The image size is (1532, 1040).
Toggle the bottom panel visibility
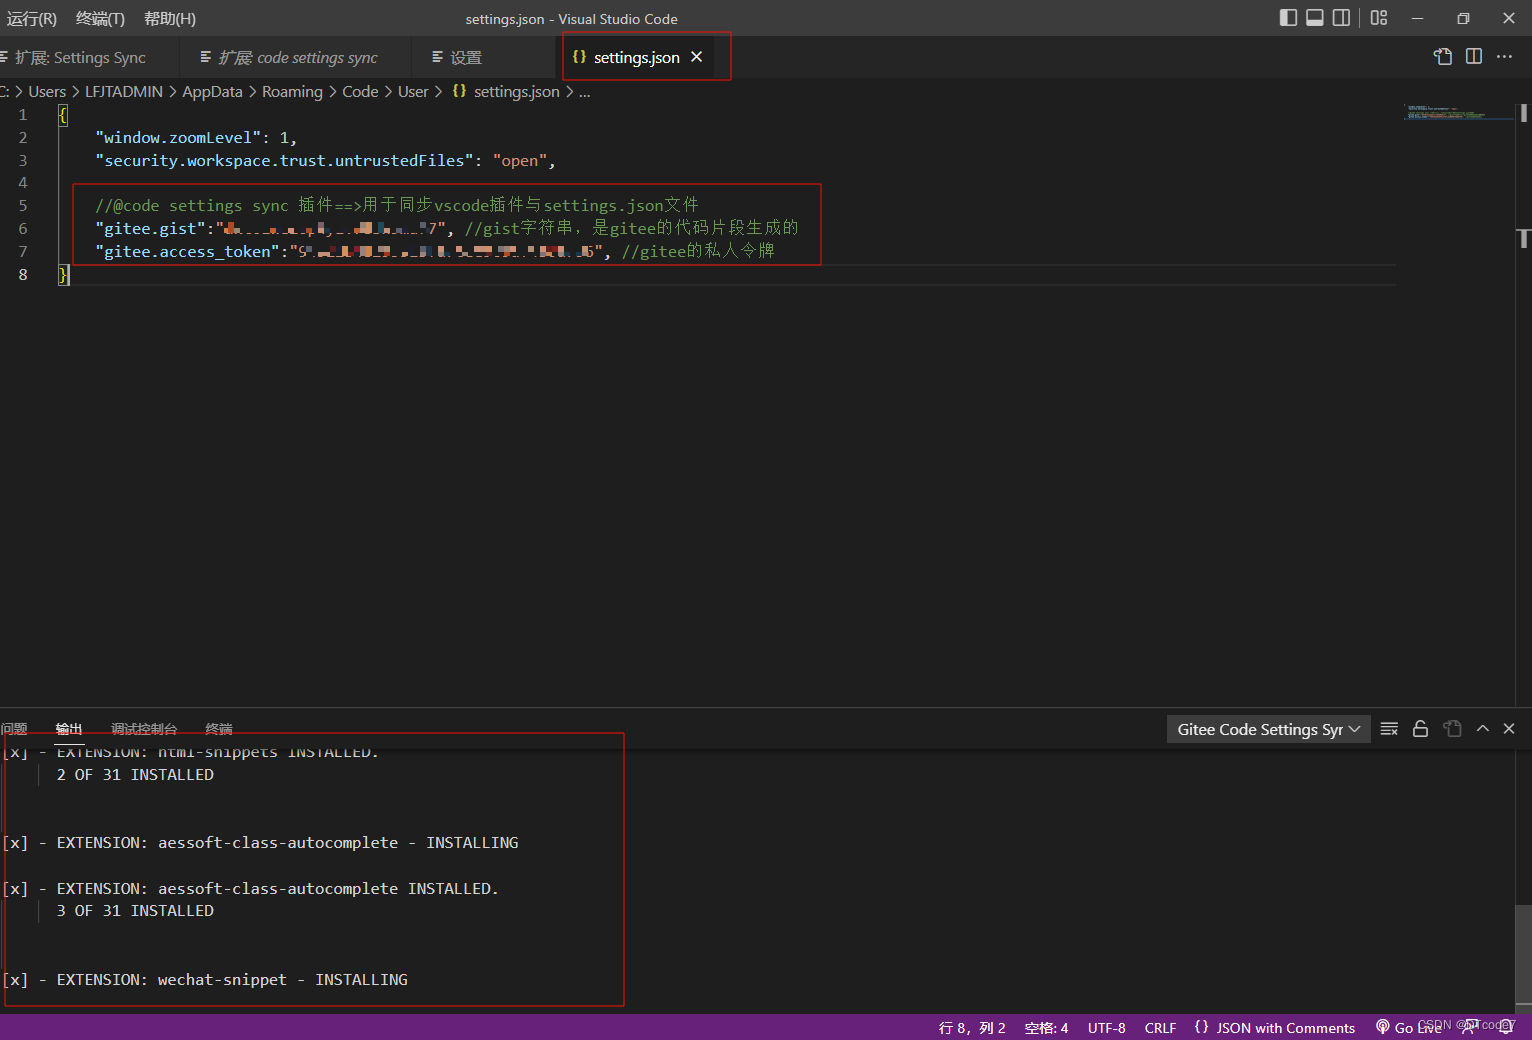(x=1313, y=17)
